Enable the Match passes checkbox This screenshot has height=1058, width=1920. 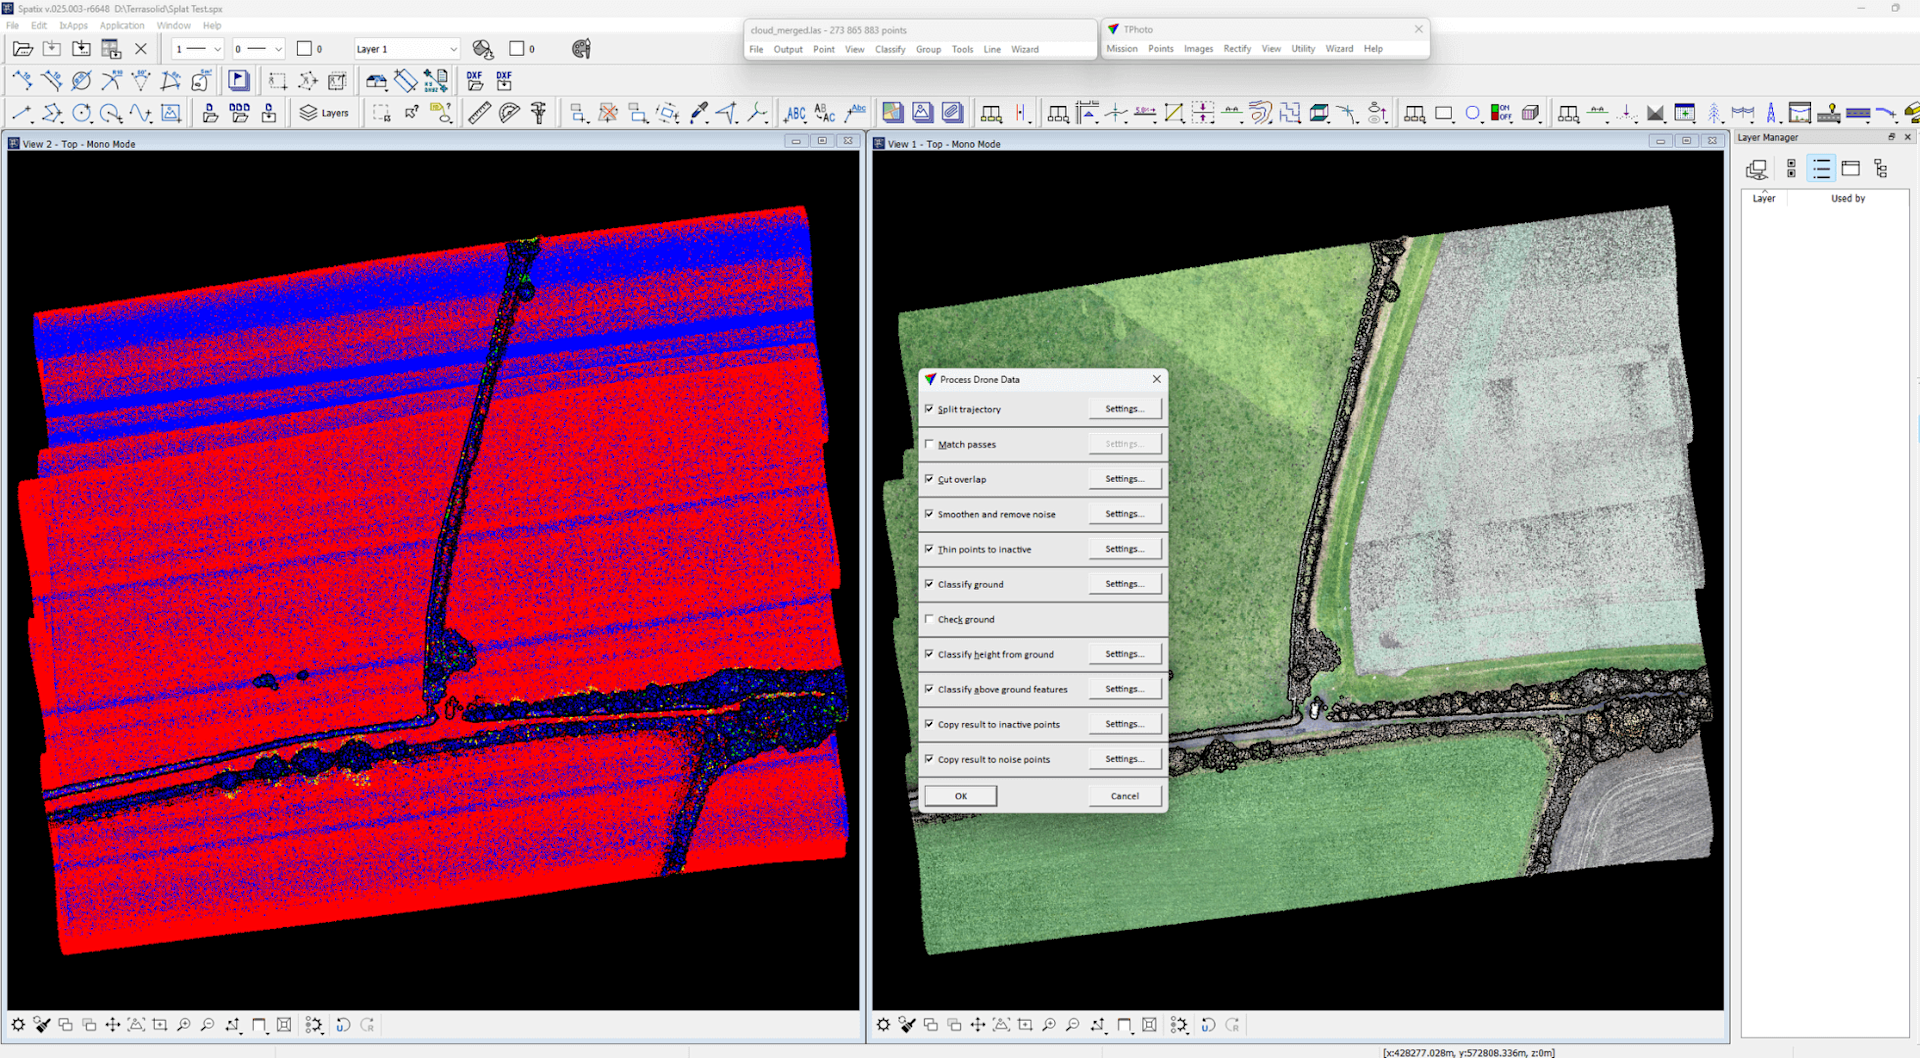[930, 444]
